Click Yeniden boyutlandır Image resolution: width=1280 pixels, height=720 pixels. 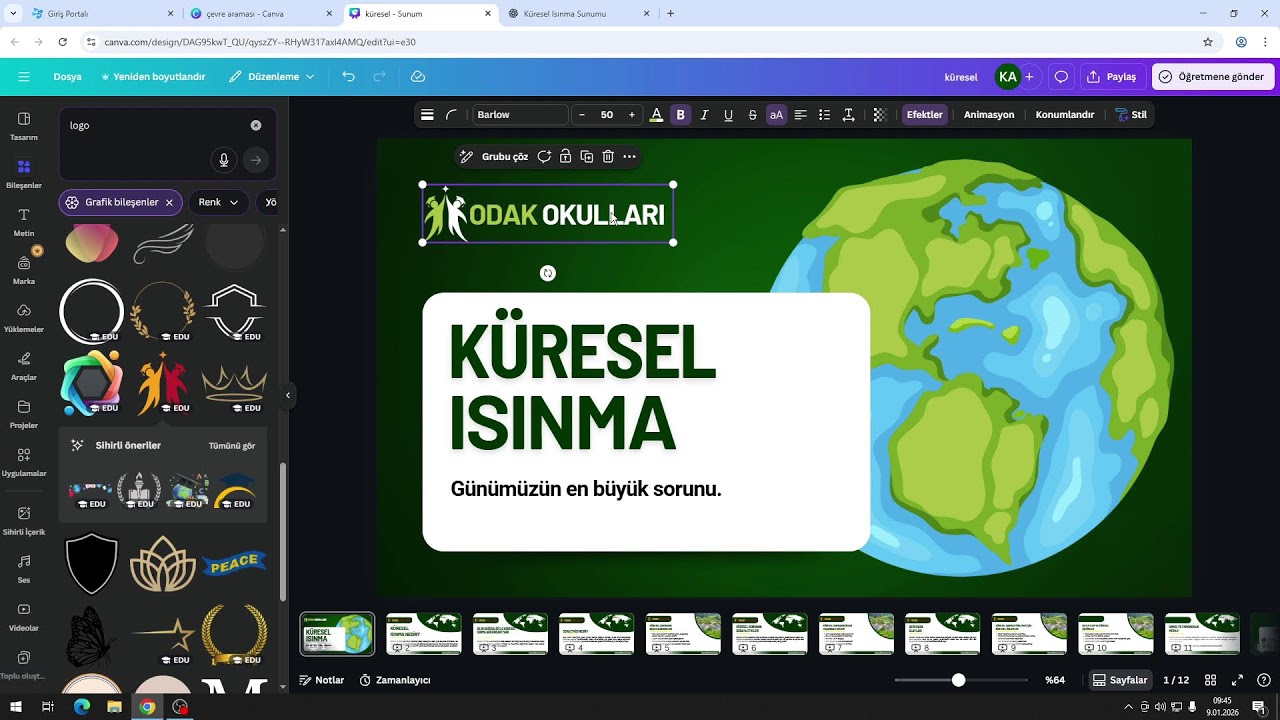click(153, 76)
